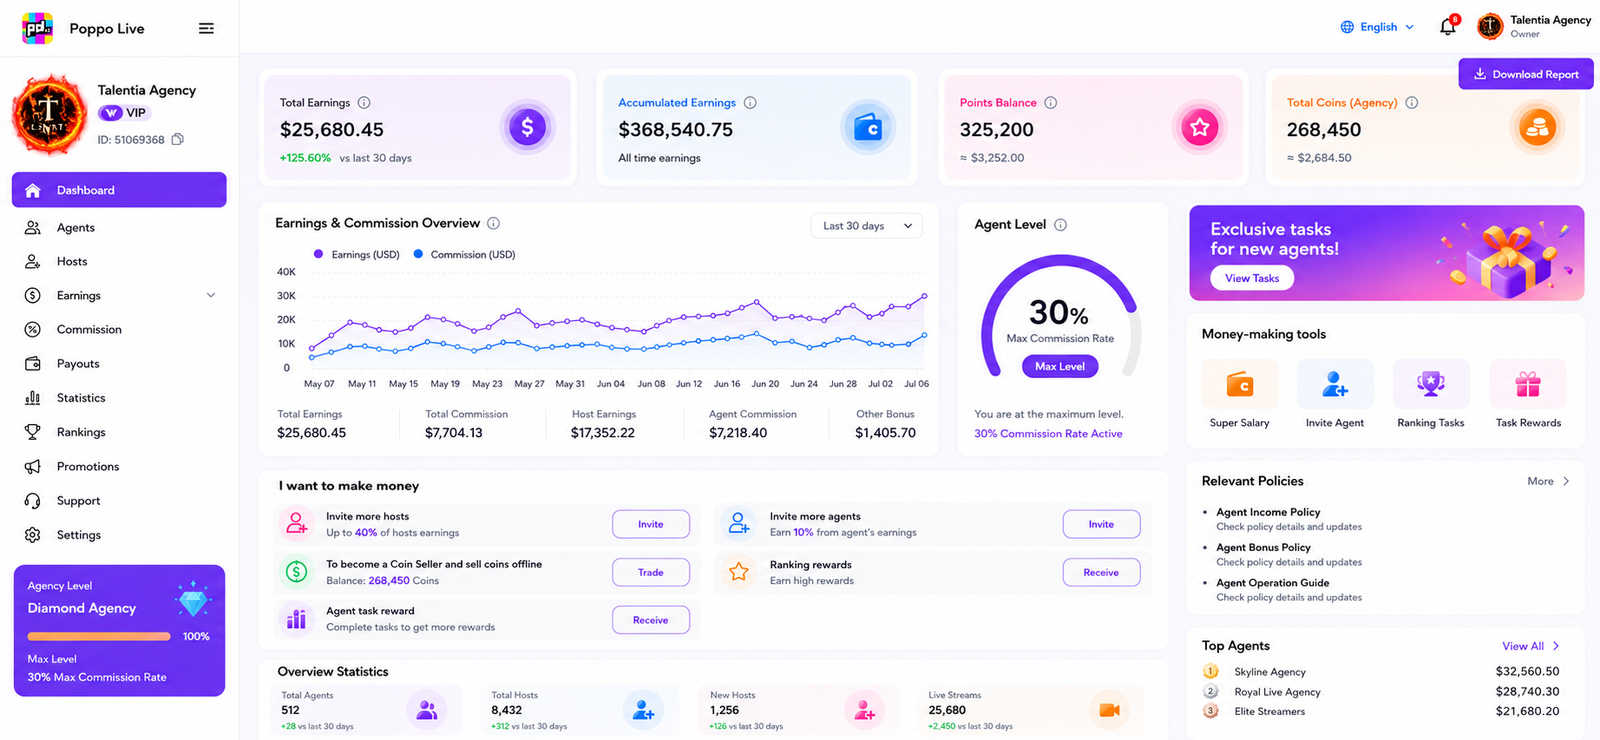Click the Total Agents people icon
Screen dimensions: 1600x740
coord(427,710)
